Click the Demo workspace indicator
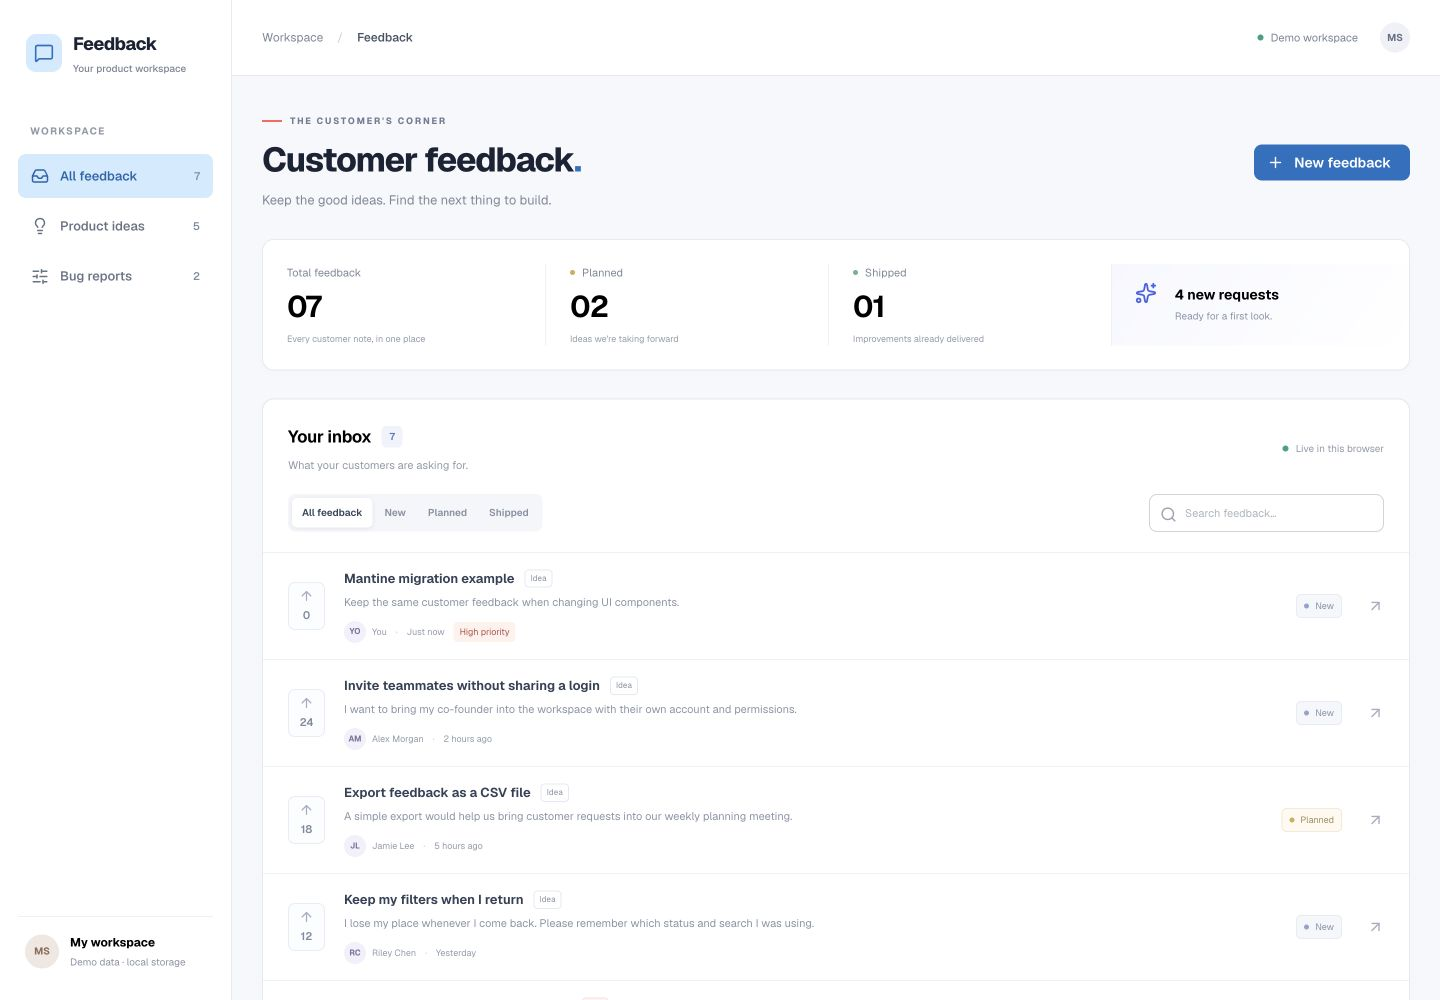Viewport: 1440px width, 1000px height. click(1307, 38)
